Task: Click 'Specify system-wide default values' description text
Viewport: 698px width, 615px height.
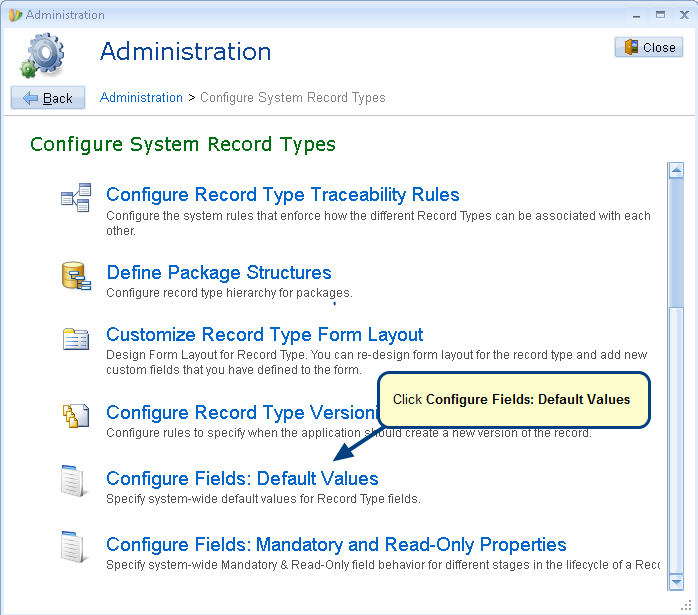Action: (x=263, y=499)
